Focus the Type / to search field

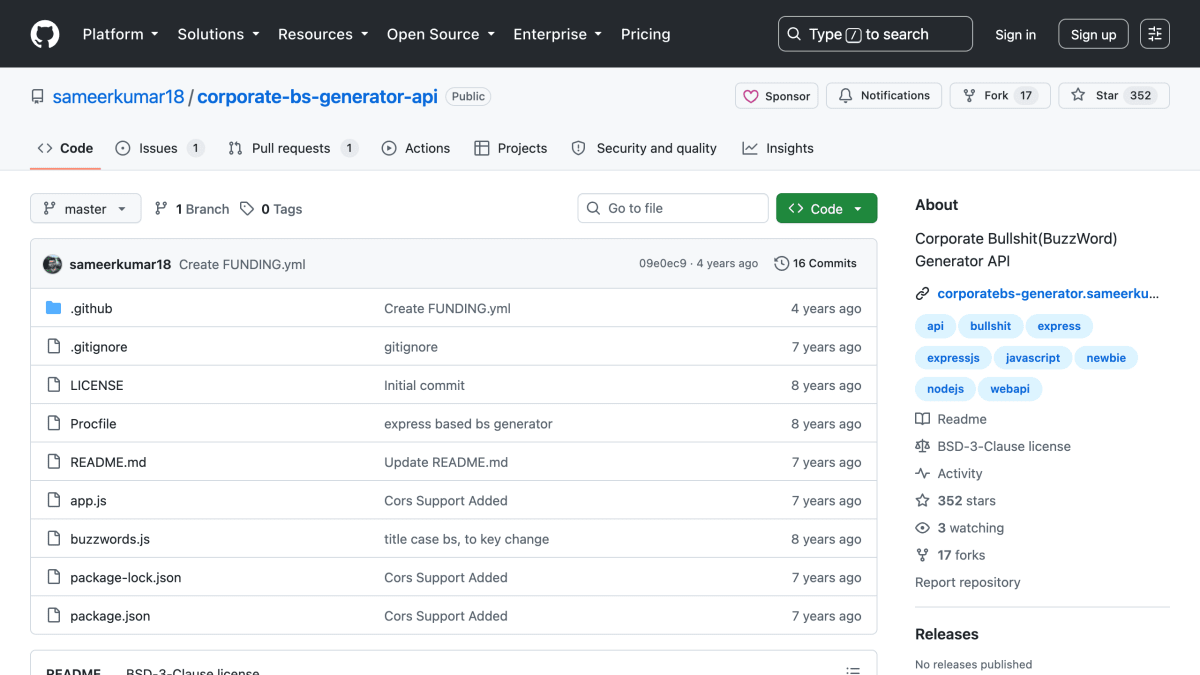click(875, 34)
